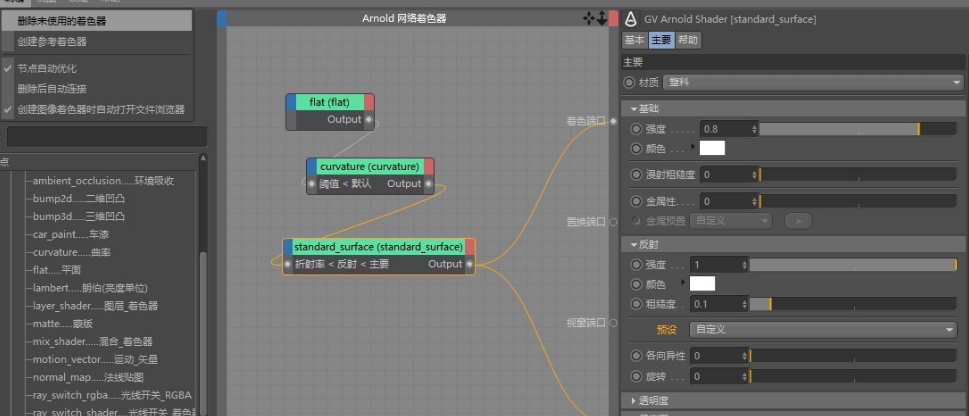Click curvature node's red square

(429, 166)
